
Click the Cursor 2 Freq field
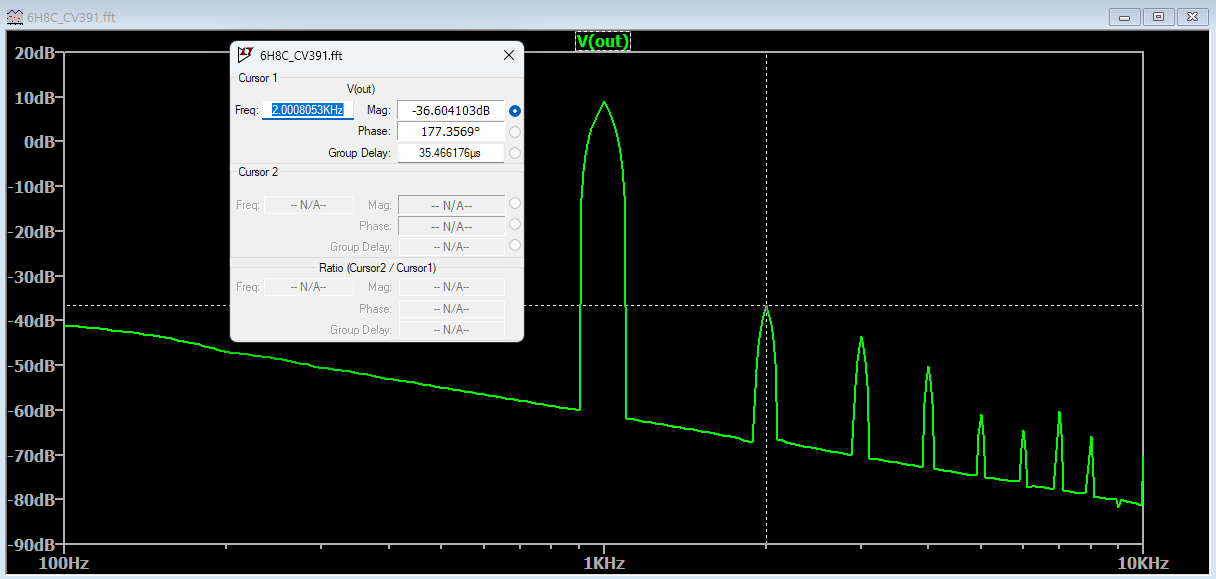click(x=309, y=204)
